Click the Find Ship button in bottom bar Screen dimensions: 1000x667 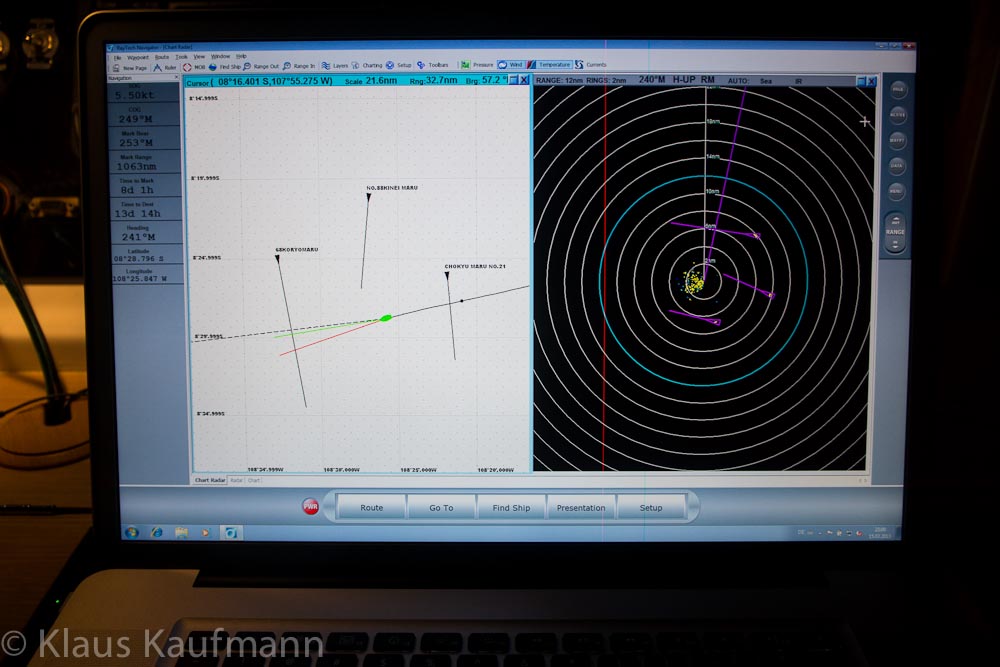511,508
